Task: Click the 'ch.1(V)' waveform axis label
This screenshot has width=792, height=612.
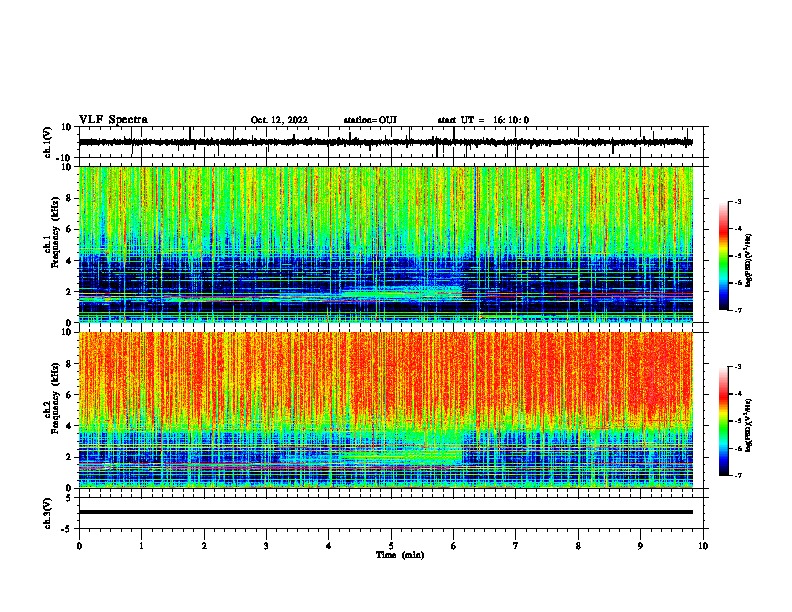Action: click(48, 142)
